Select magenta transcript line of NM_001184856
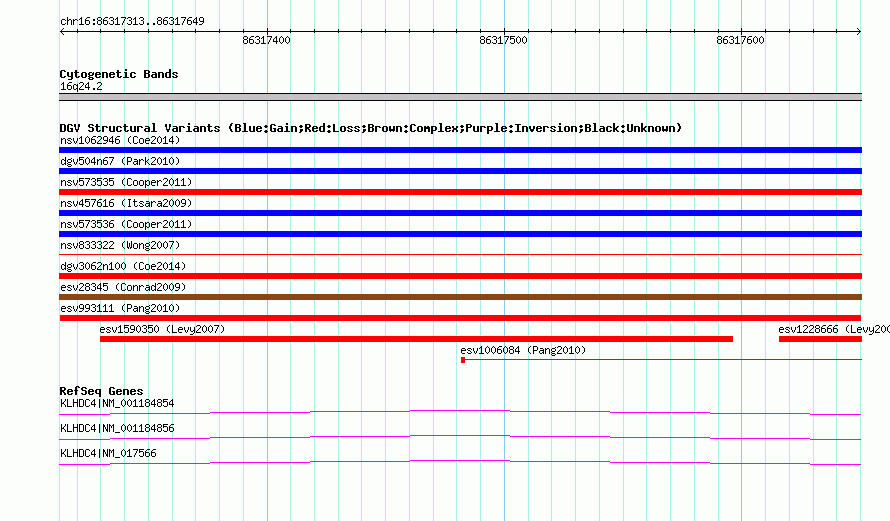Viewport: 890px width, 521px height. pos(460,437)
